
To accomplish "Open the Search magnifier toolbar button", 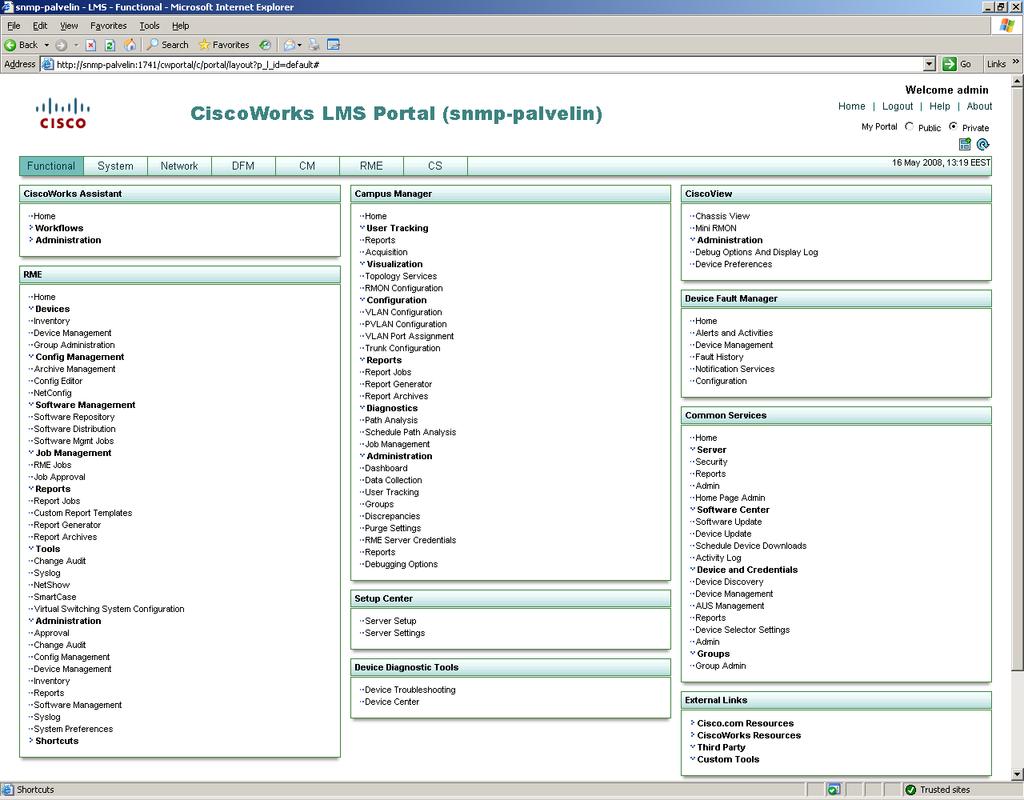I will tap(167, 44).
